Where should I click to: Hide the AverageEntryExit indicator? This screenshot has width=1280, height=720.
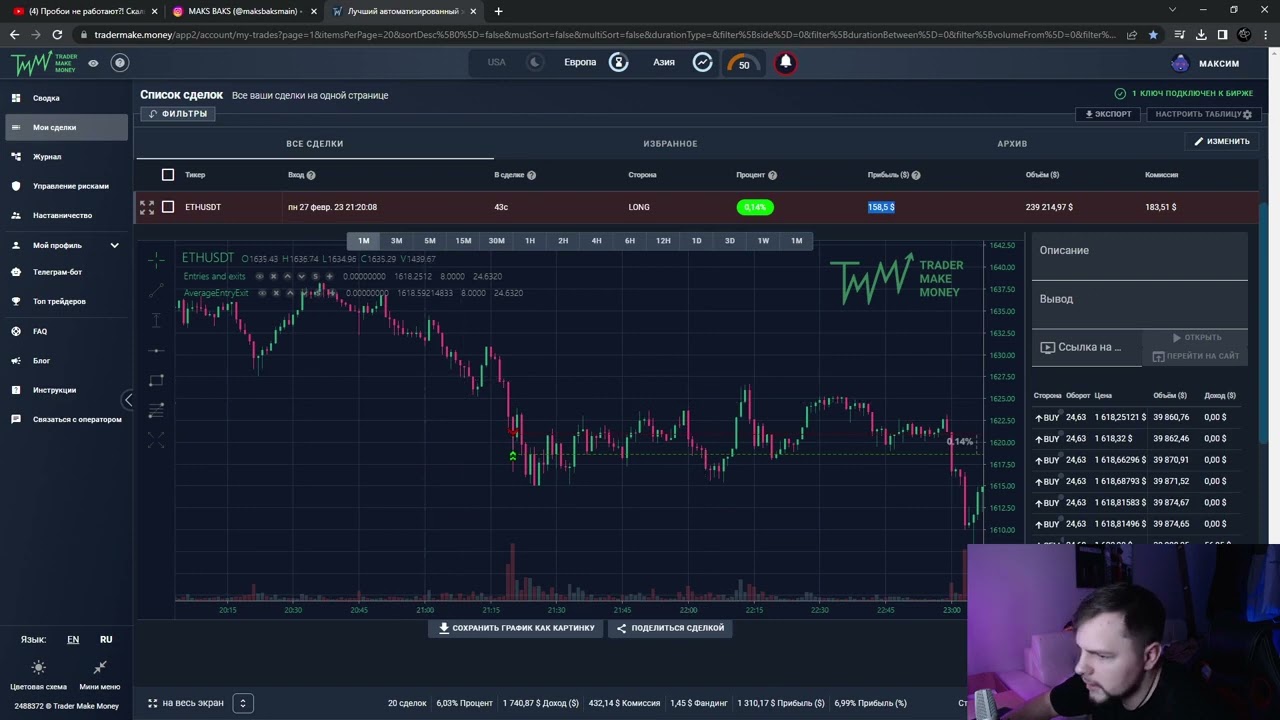(262, 293)
